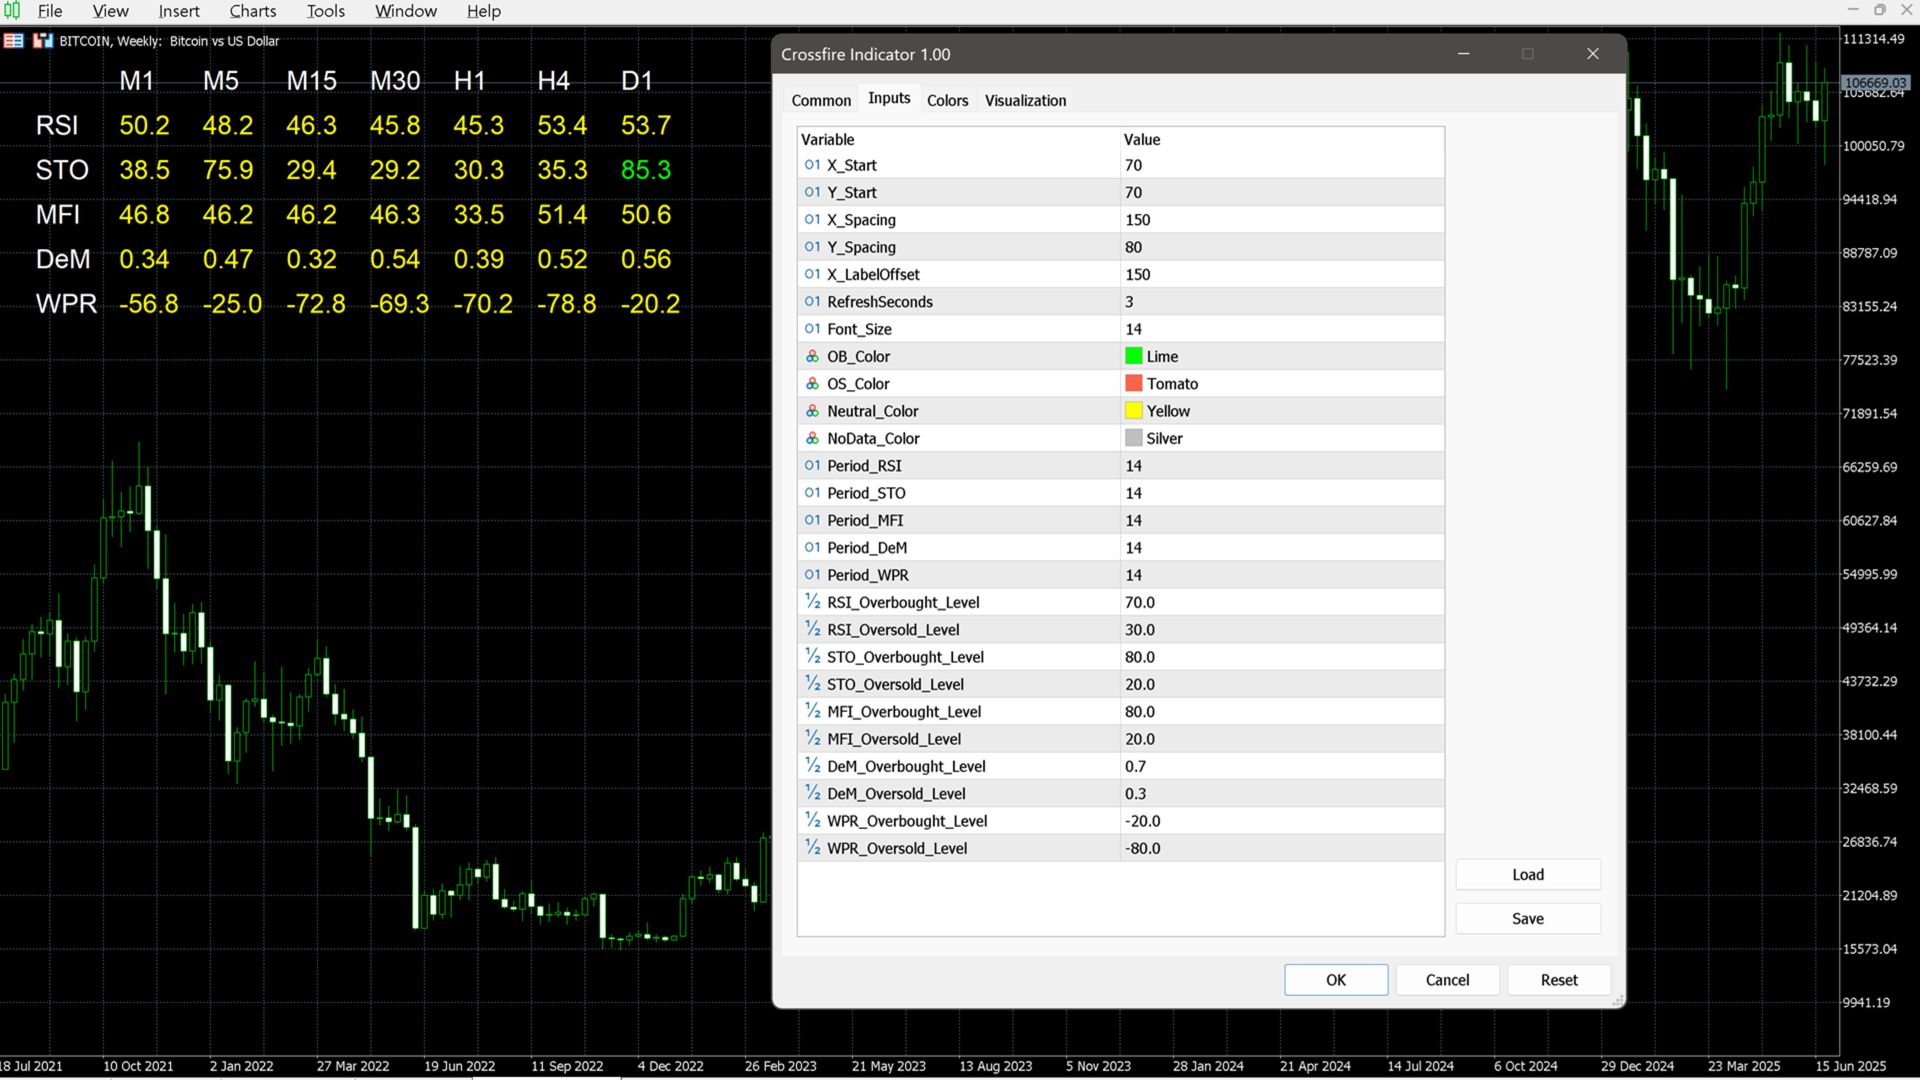Click the candlestick chart icon beside BITCOIN title

(x=43, y=41)
